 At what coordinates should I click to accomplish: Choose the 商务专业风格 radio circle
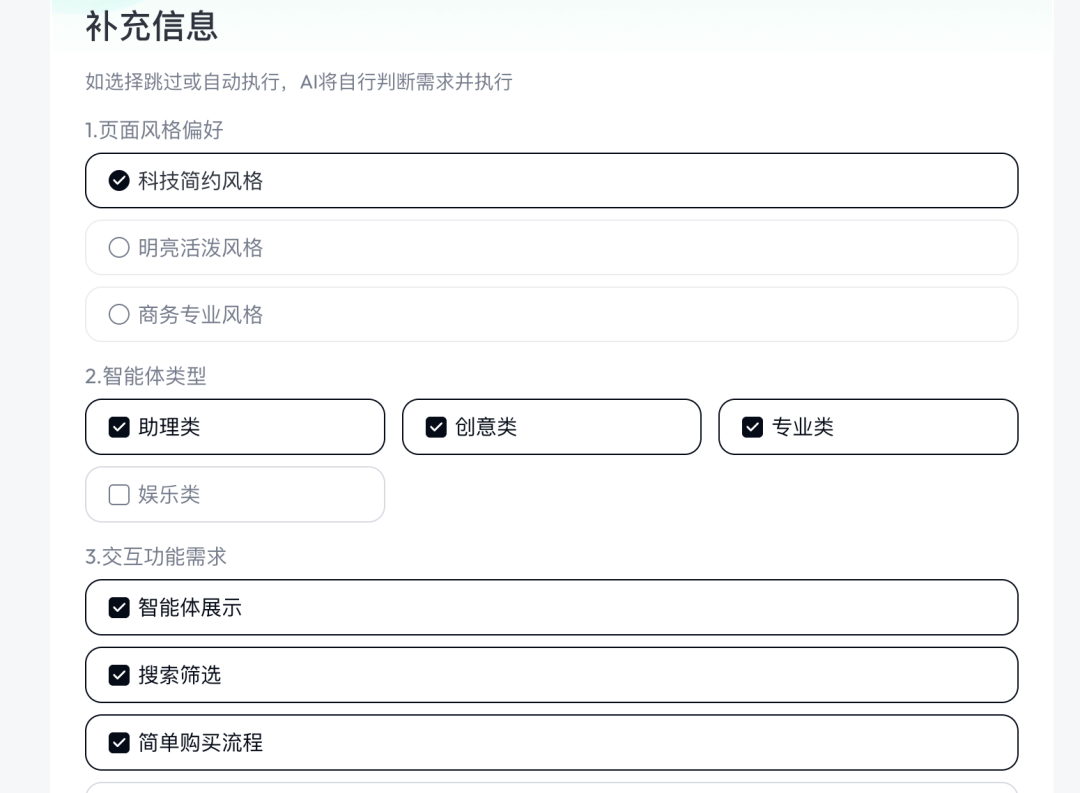click(x=119, y=314)
